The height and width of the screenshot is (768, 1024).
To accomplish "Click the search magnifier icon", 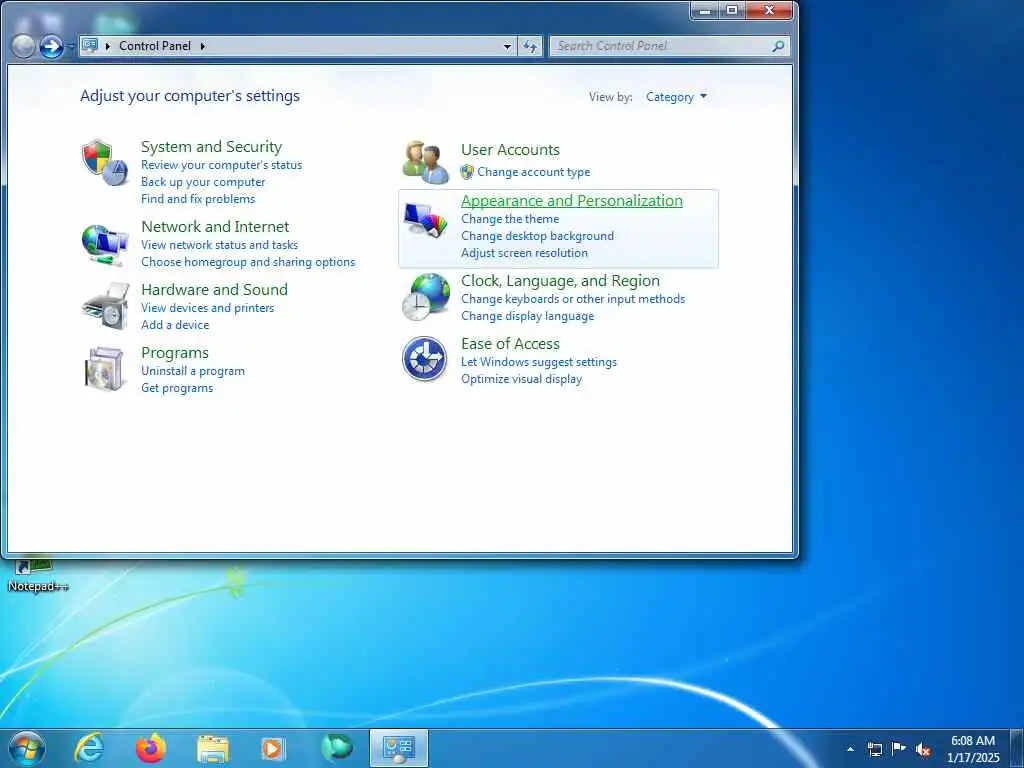I will click(x=778, y=46).
